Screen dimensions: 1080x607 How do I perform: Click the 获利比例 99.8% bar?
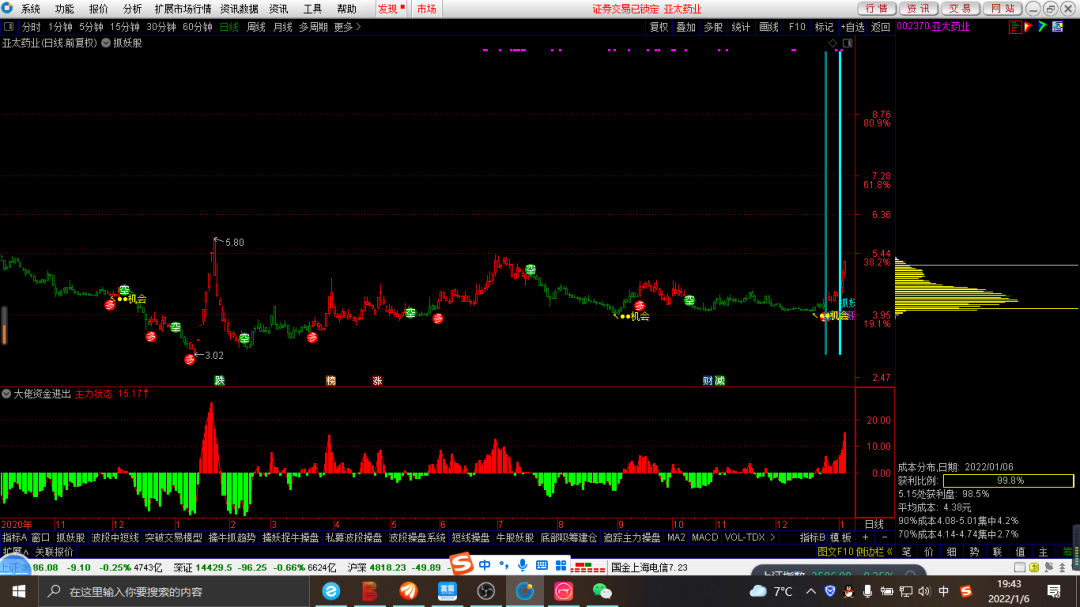click(1008, 480)
